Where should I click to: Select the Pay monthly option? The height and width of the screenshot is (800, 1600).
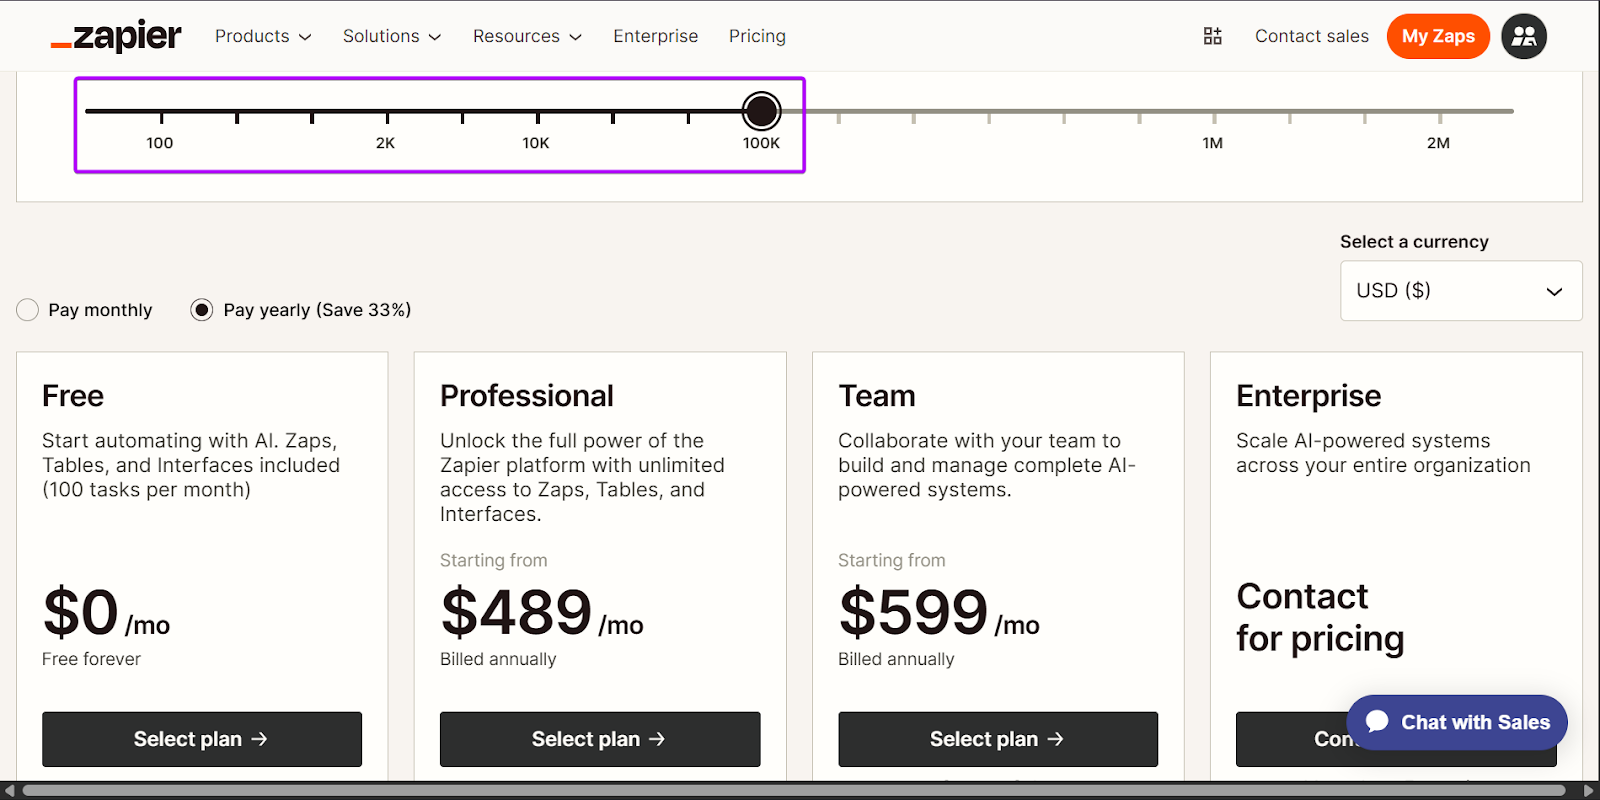point(28,310)
